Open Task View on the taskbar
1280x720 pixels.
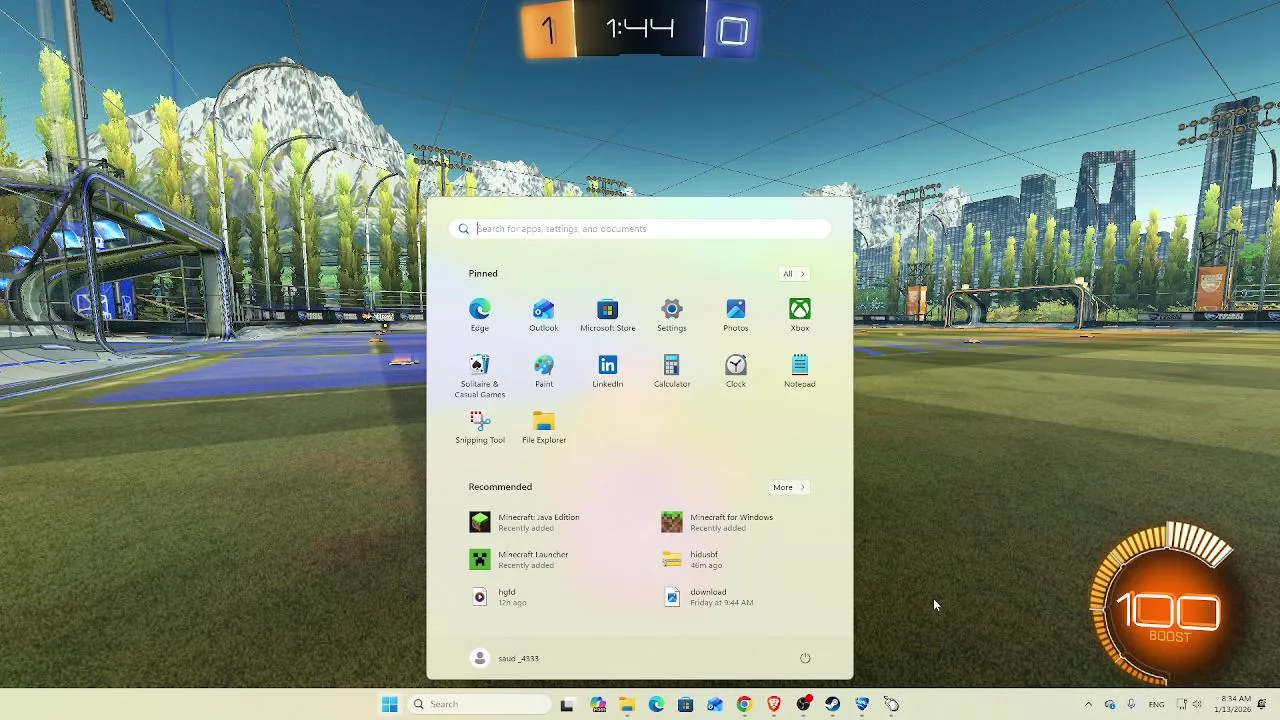coord(567,704)
